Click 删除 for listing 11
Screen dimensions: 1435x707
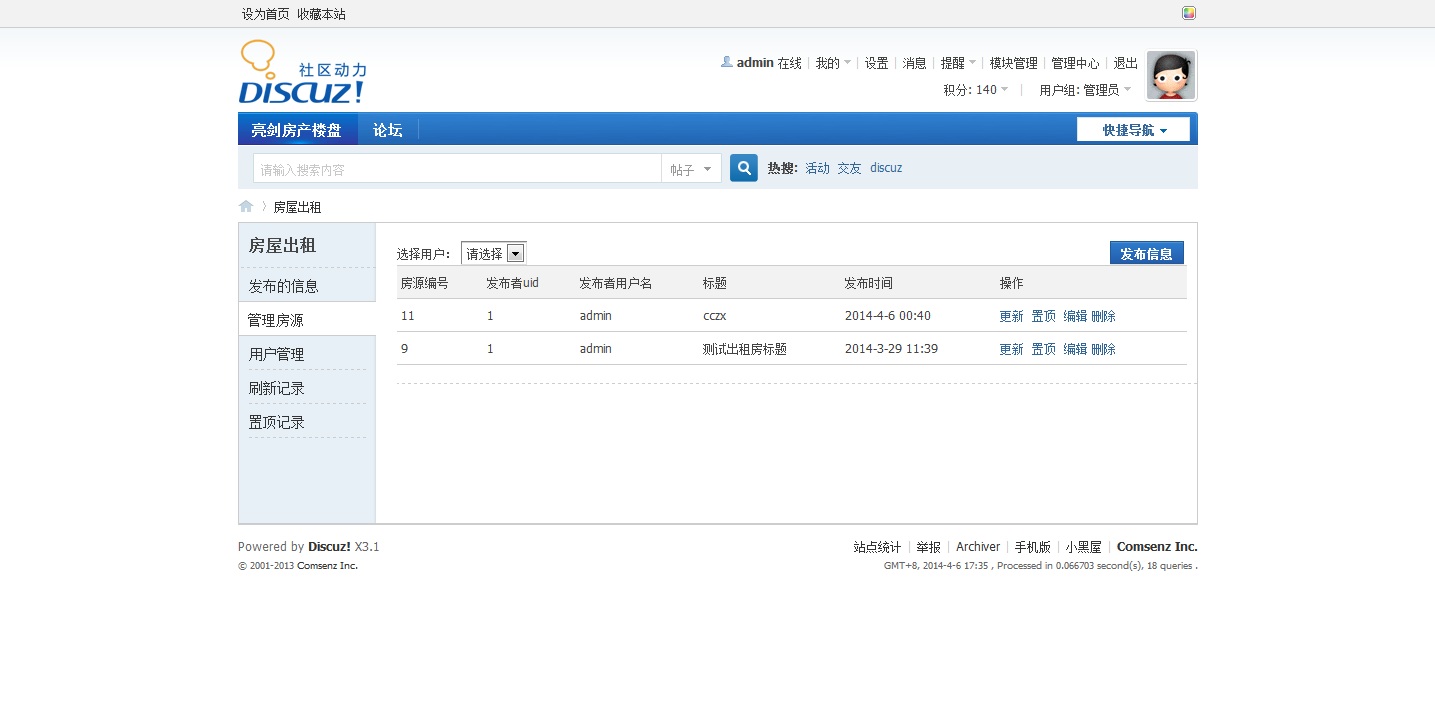(x=1103, y=316)
